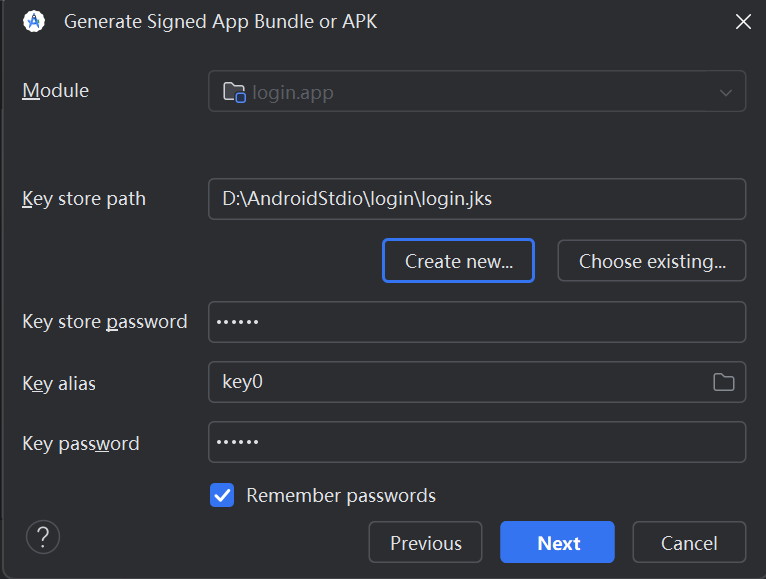Click the key0 alias text field
Screen dimensions: 766x579
(x=456, y=382)
